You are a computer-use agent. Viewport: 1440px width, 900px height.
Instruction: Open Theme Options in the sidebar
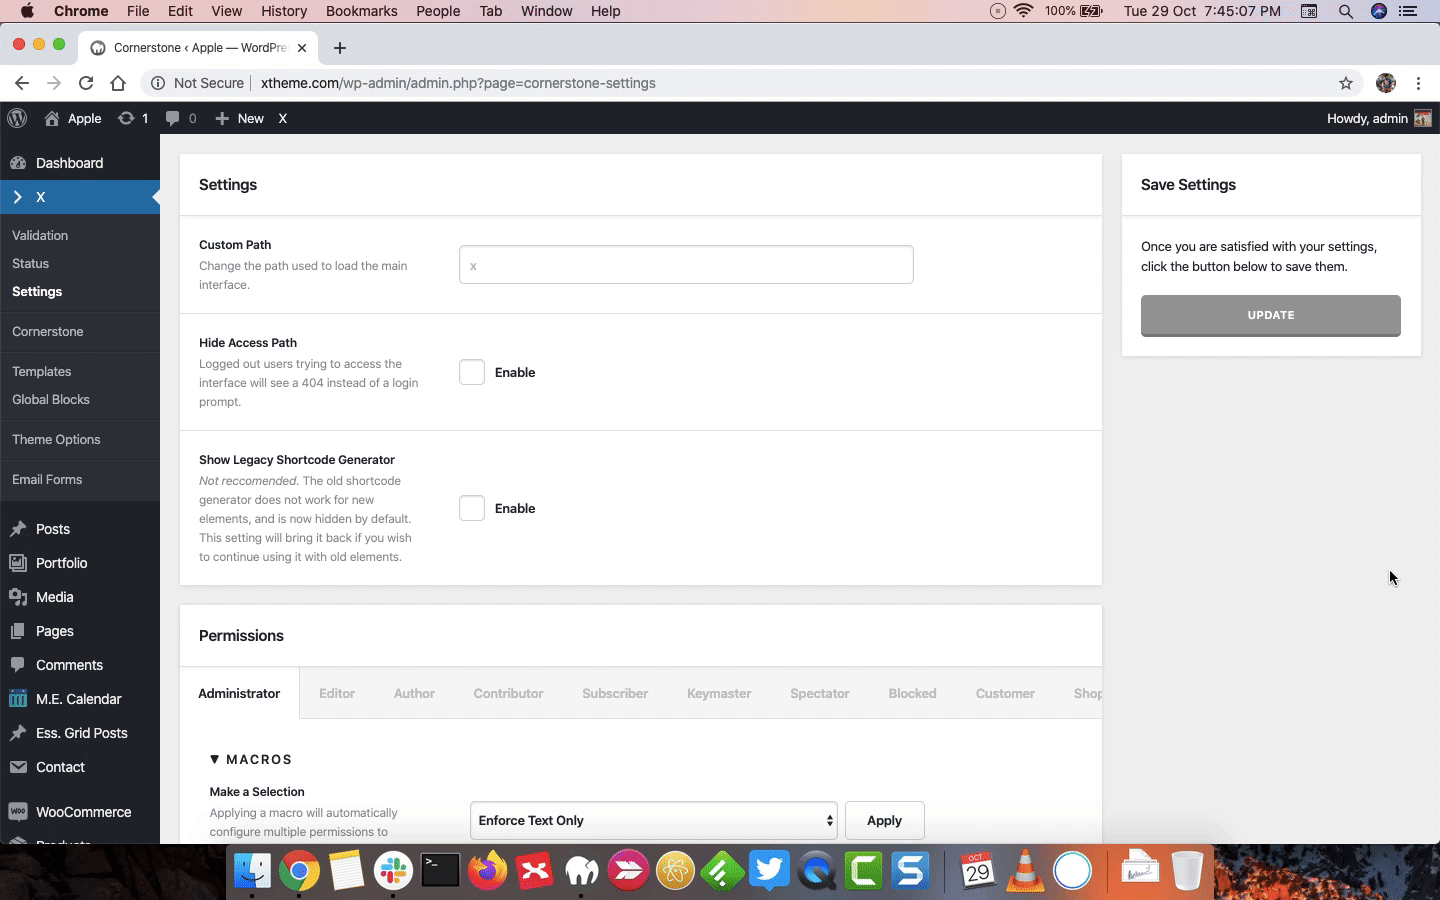[x=56, y=439]
